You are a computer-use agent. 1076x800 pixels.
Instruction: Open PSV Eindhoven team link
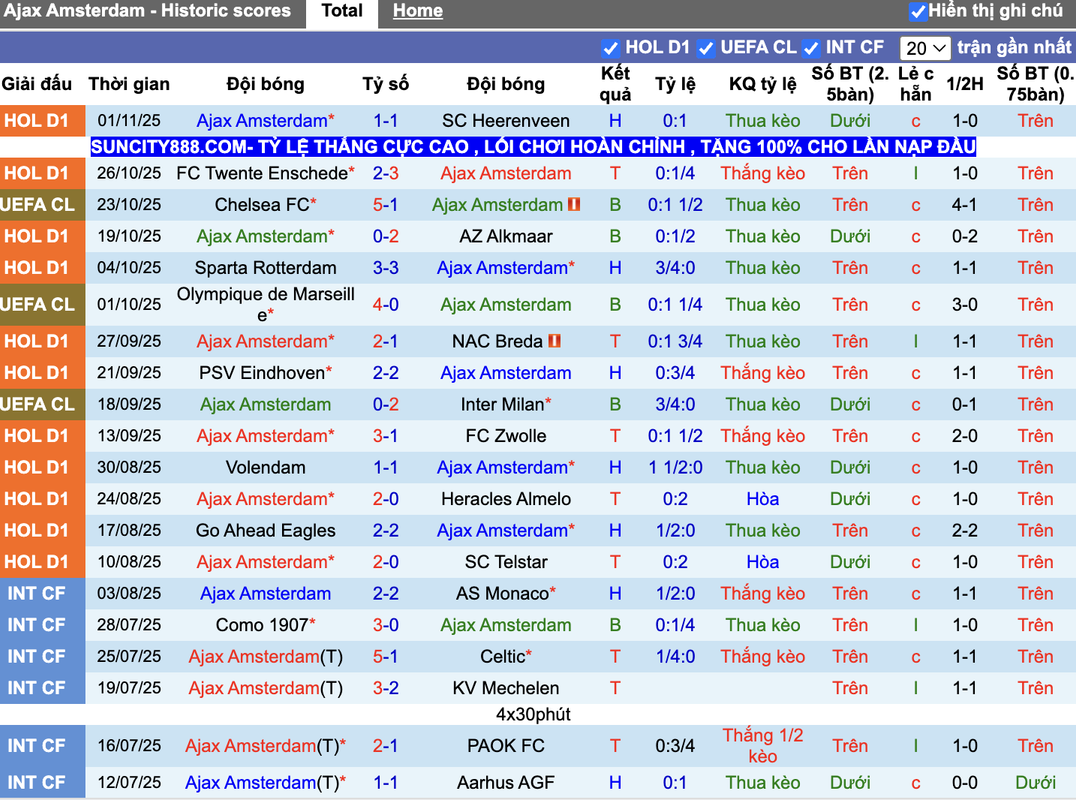(261, 373)
